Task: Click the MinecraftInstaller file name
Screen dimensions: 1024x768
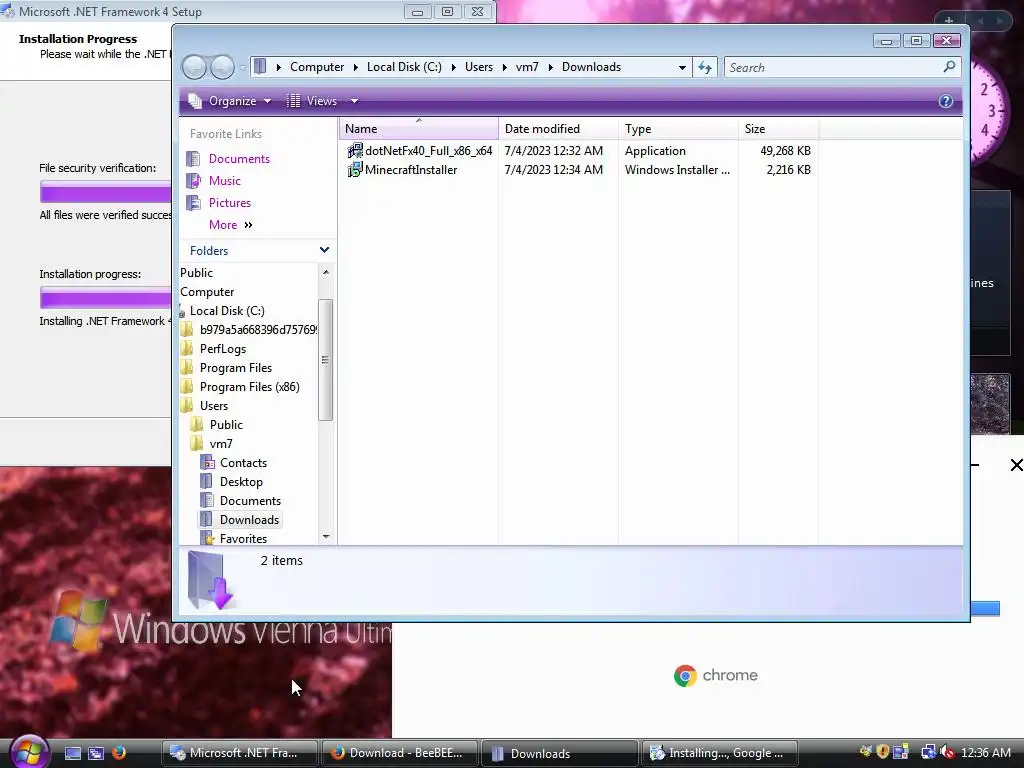Action: tap(411, 170)
